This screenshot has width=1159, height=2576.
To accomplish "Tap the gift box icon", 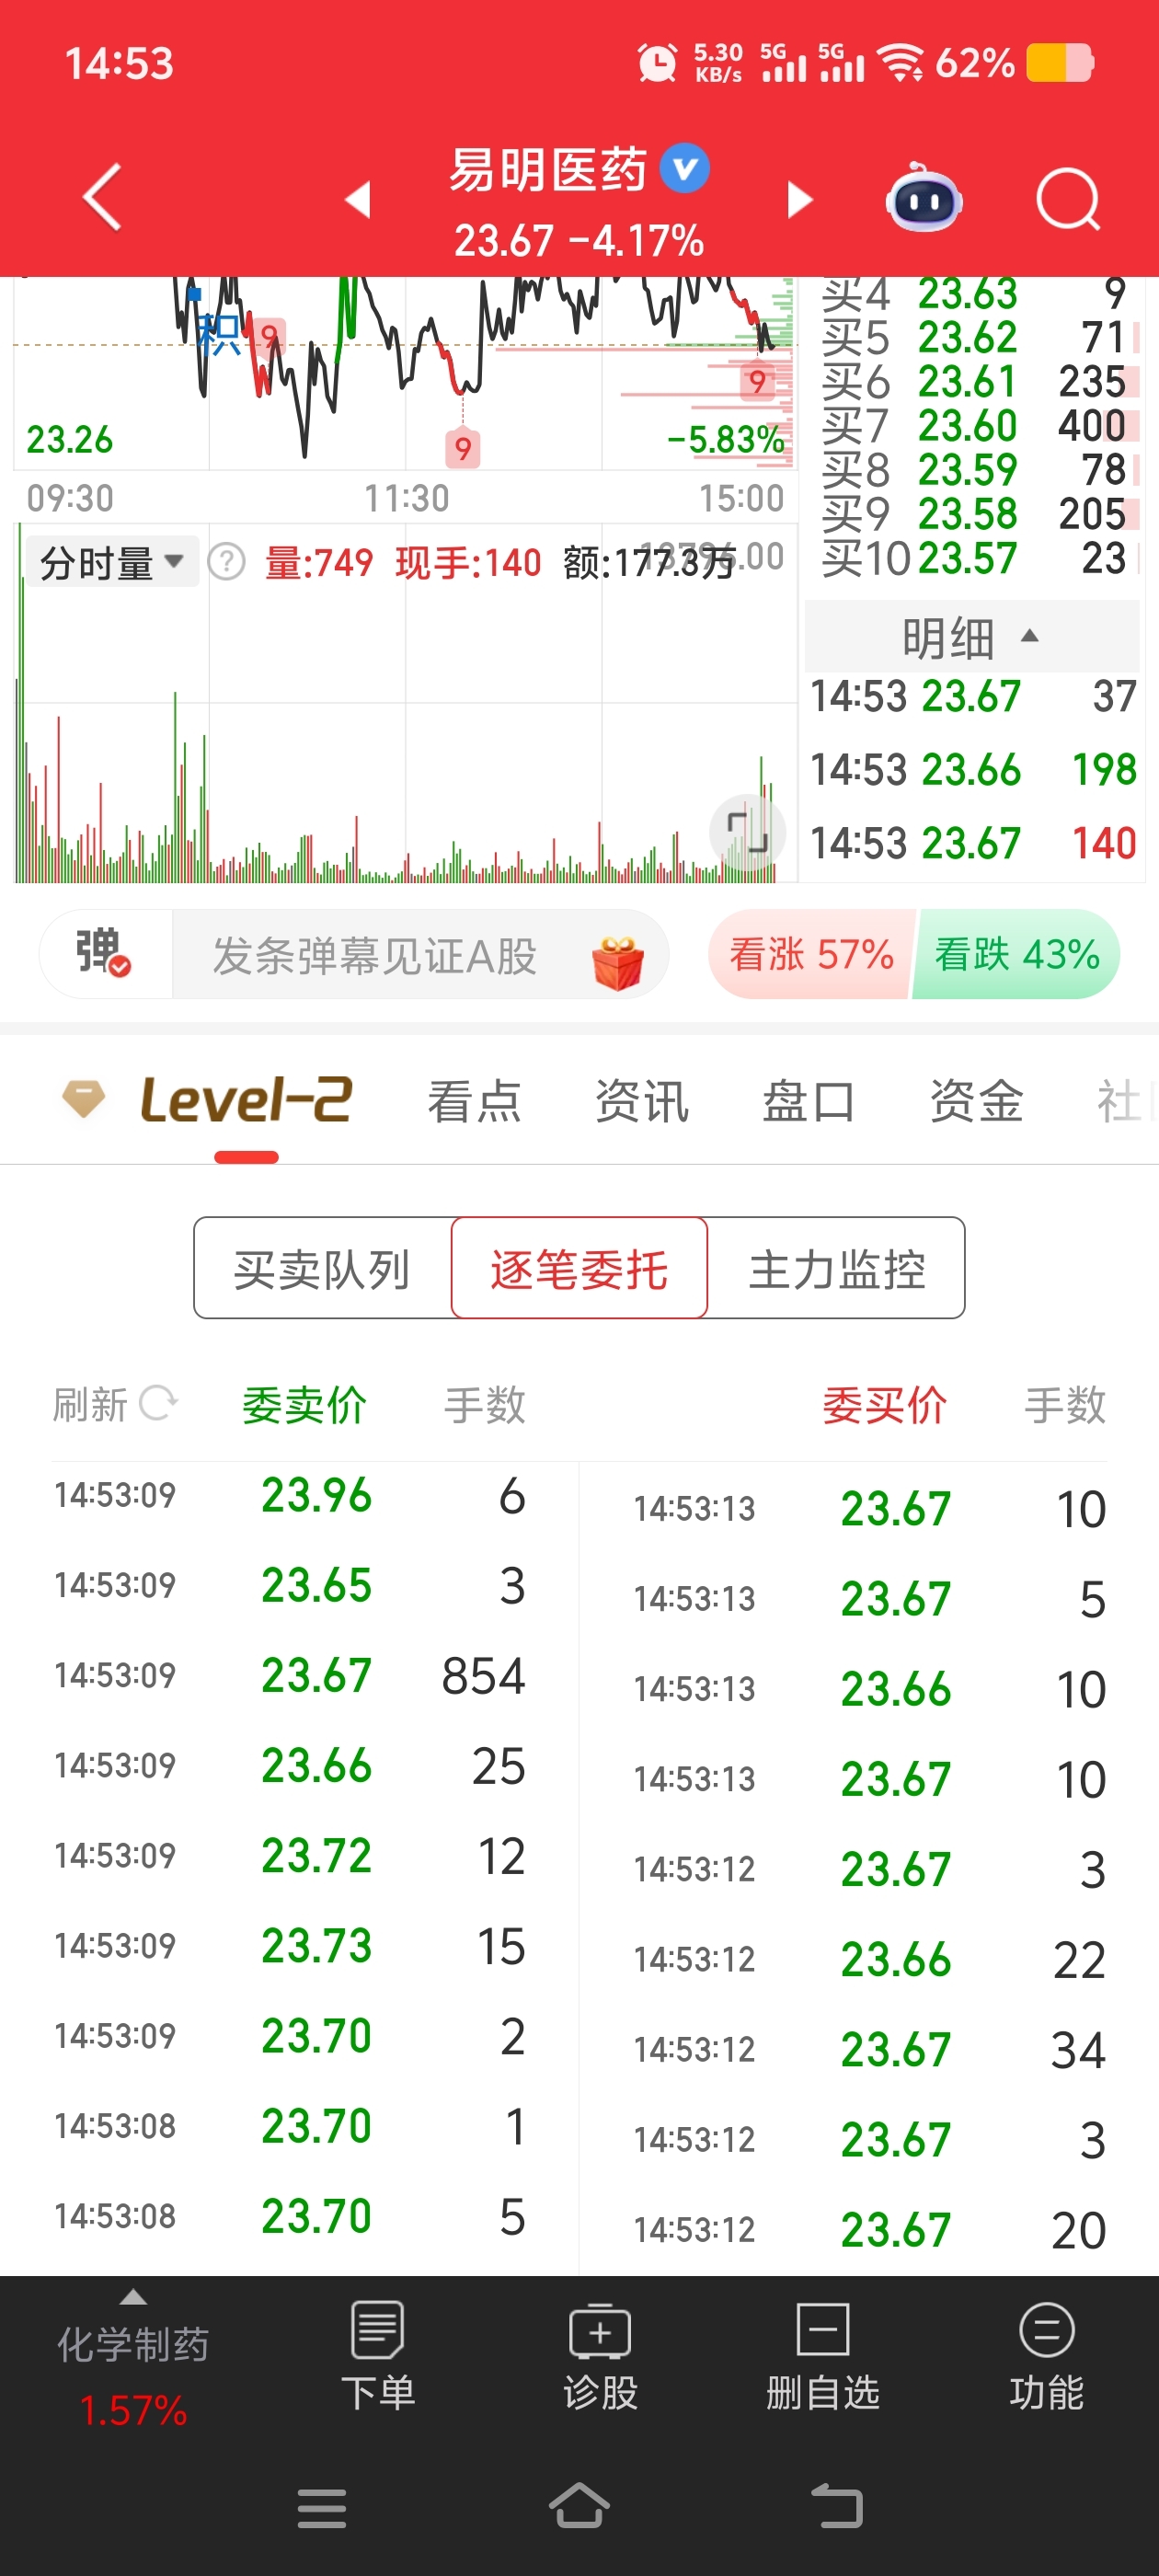I will tap(617, 961).
